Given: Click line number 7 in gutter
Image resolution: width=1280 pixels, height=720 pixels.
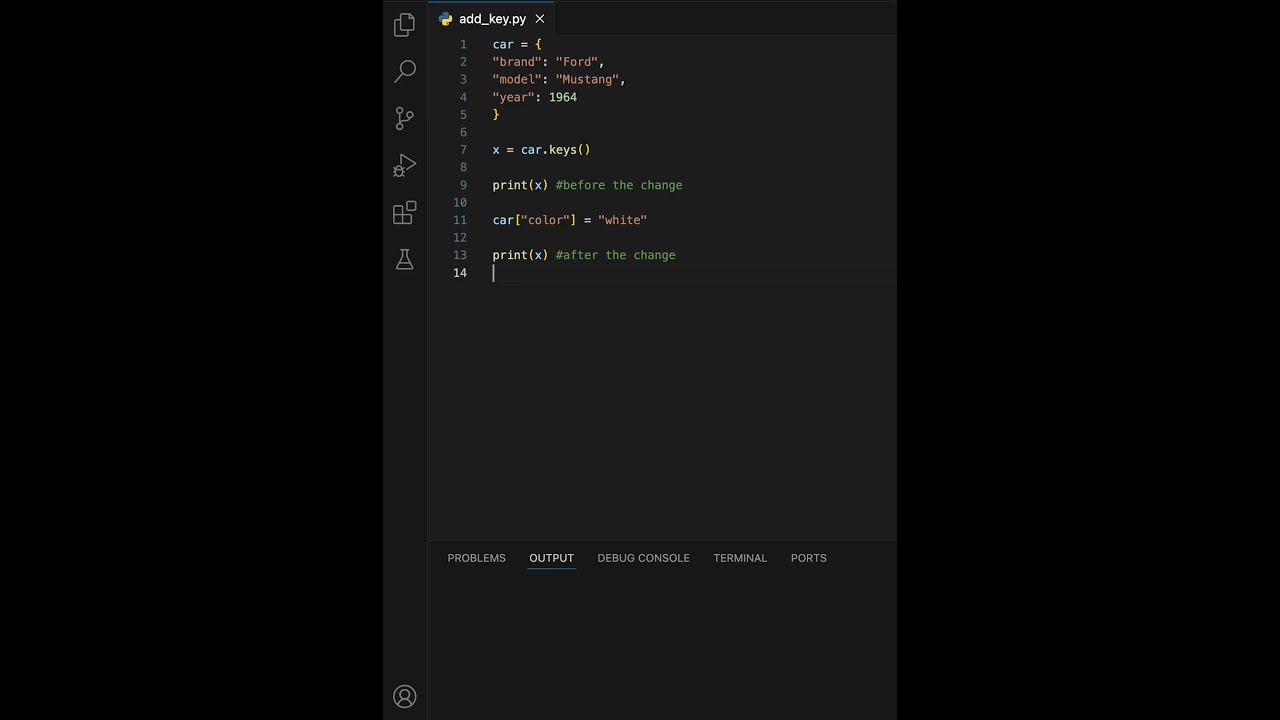Looking at the screenshot, I should [463, 149].
